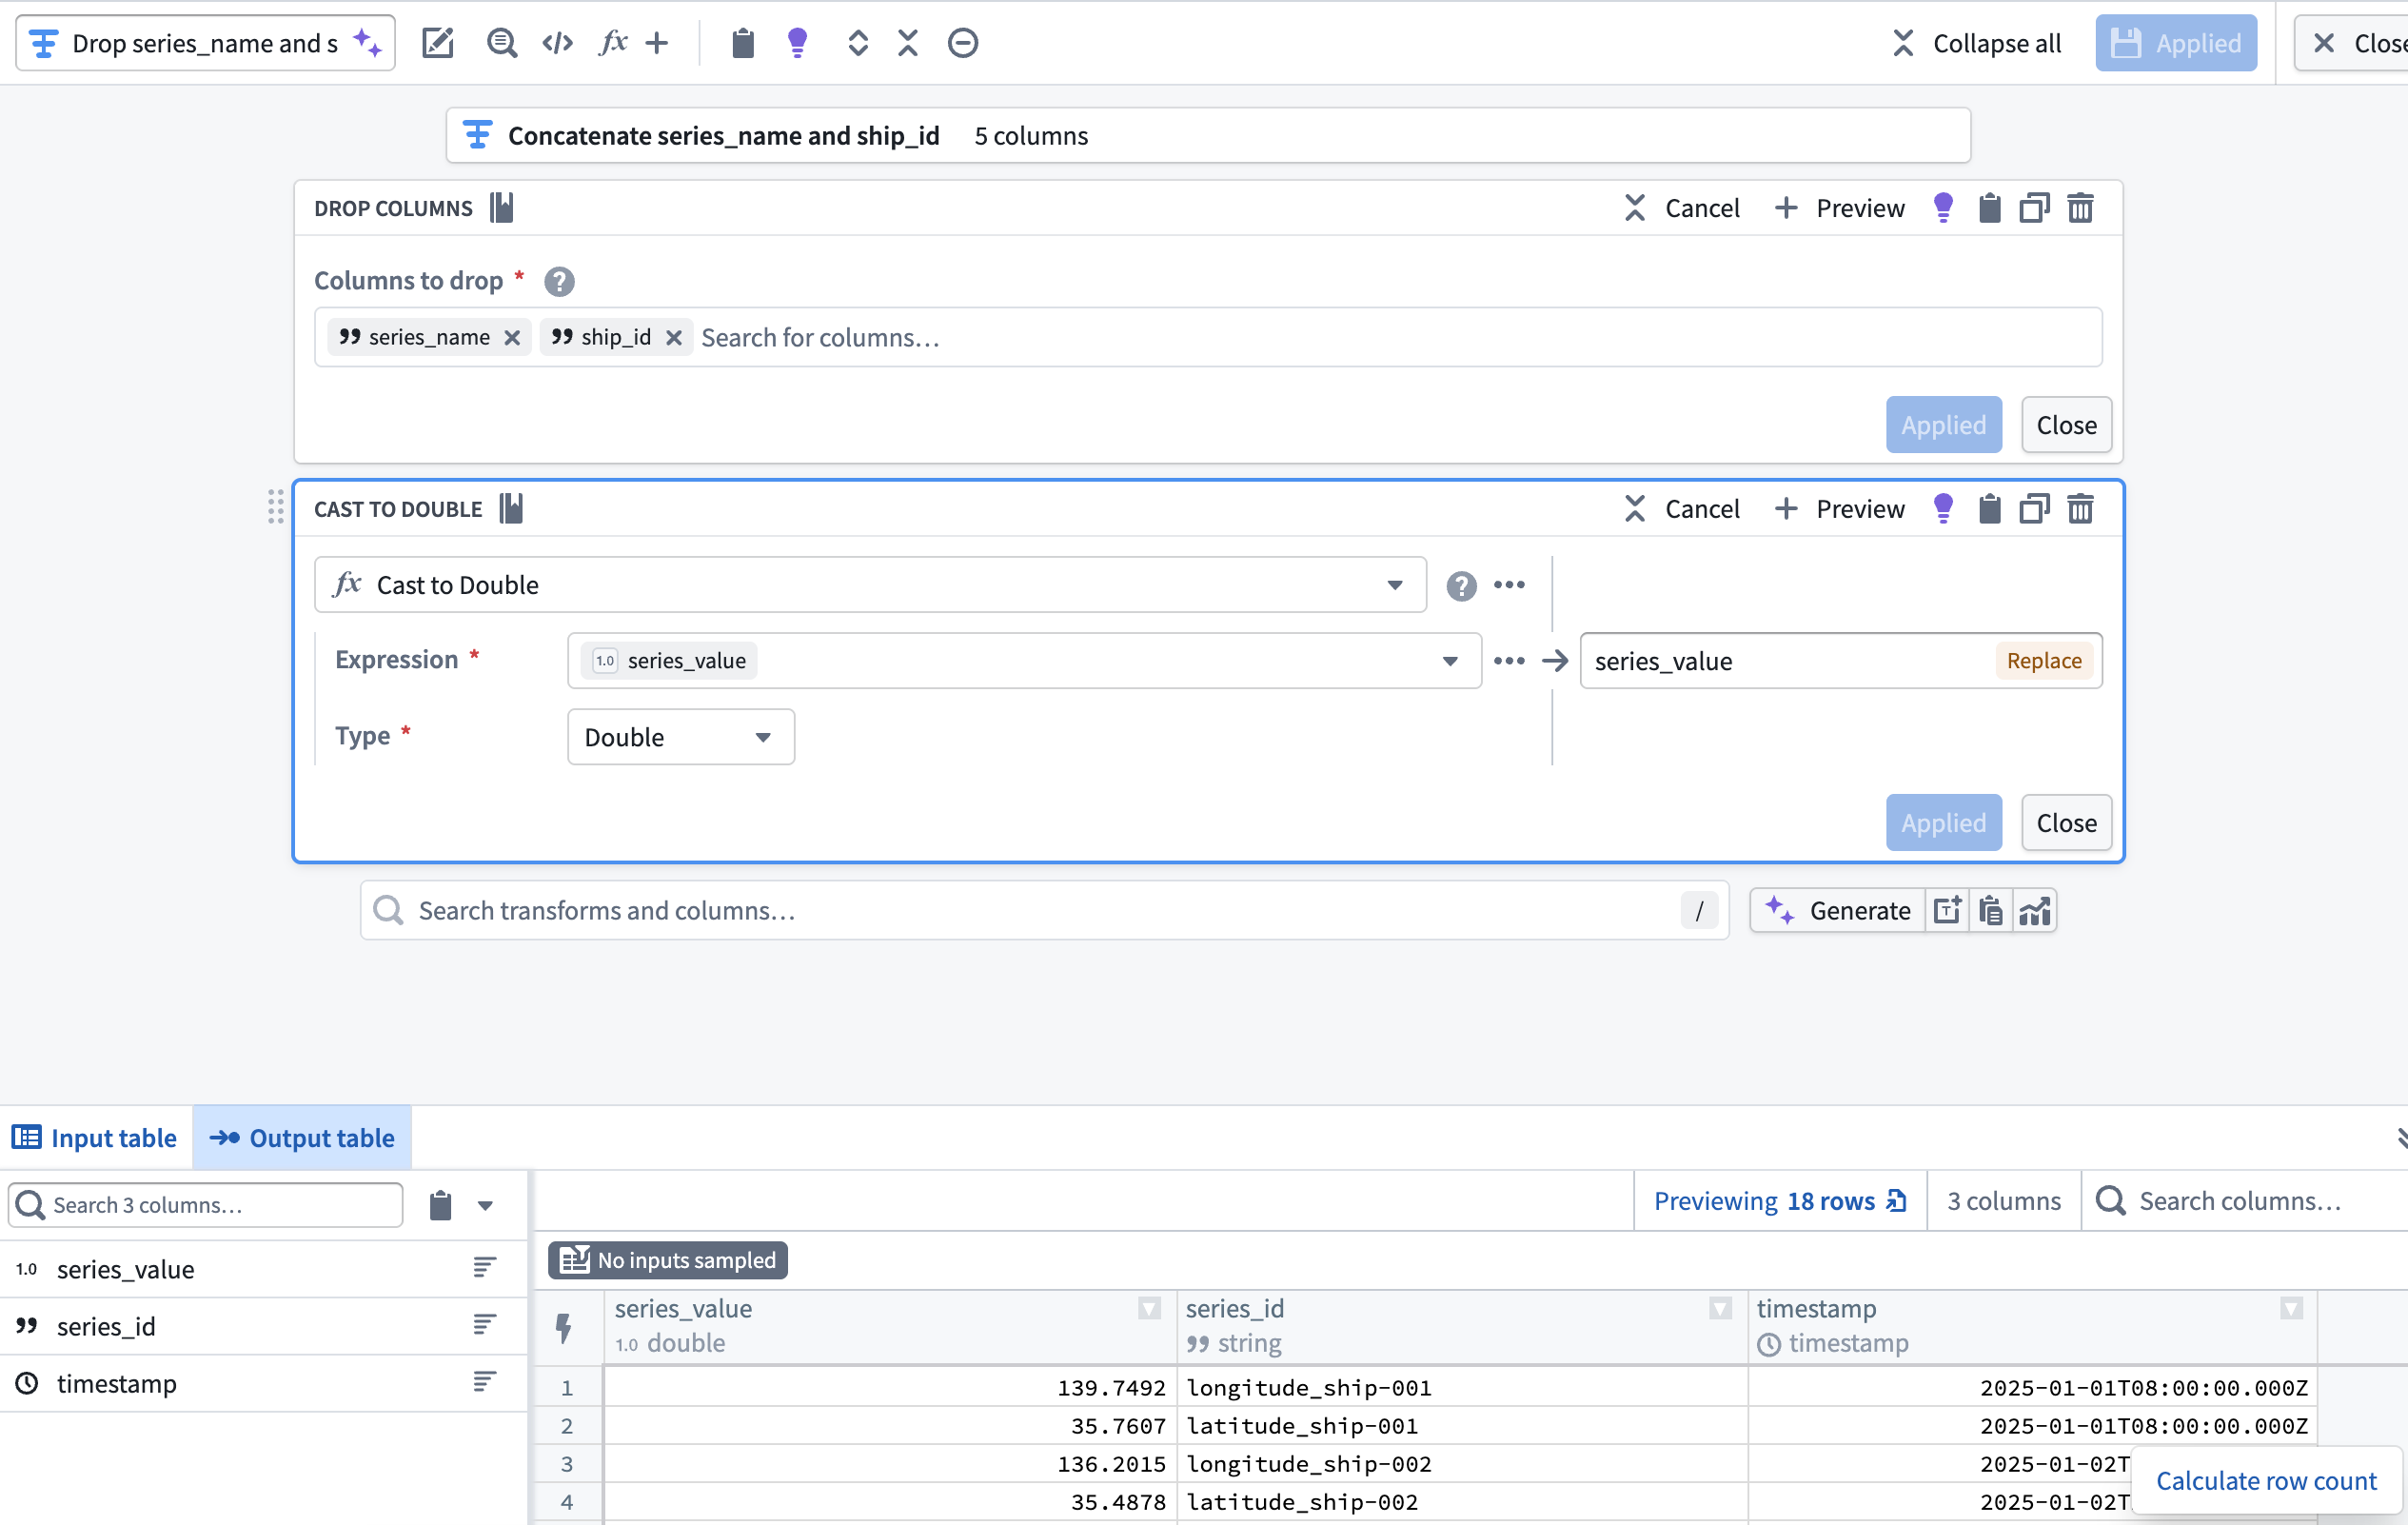Image resolution: width=2408 pixels, height=1525 pixels.
Task: Open suggestions via the purple lightbulb icon
Action: point(798,42)
